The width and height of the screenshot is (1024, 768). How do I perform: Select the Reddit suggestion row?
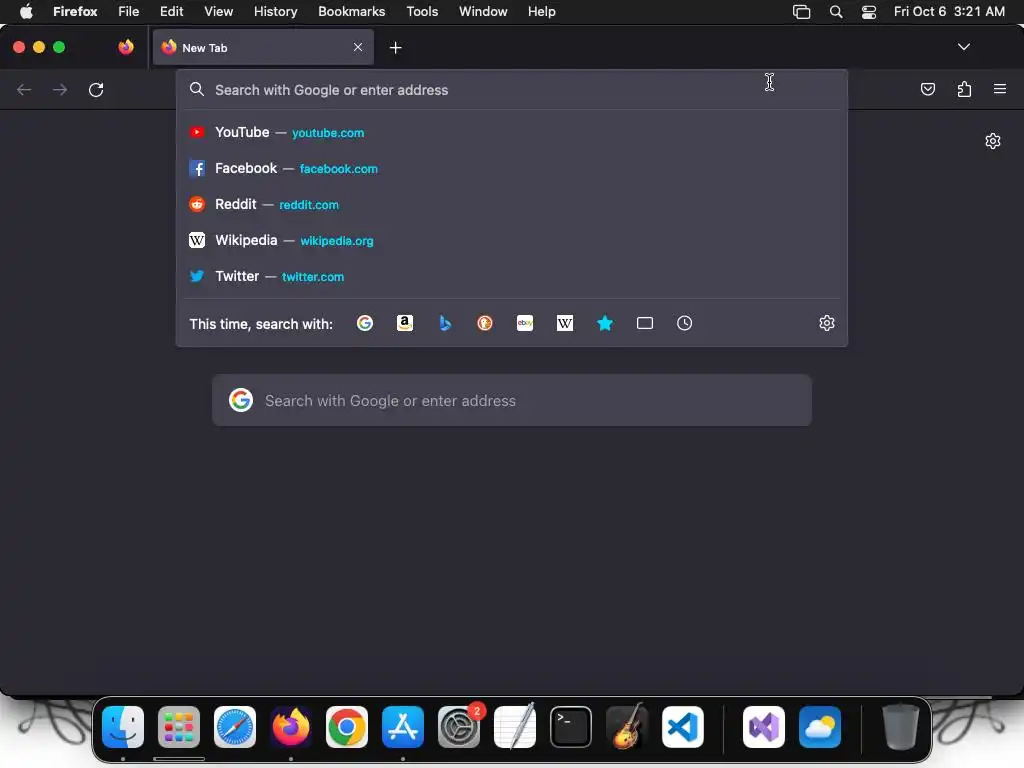(512, 204)
